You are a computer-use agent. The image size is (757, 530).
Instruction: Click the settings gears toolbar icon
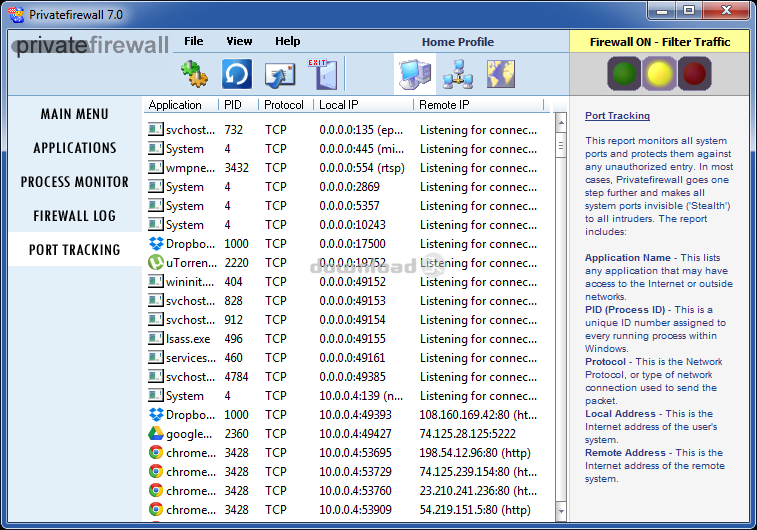click(192, 74)
